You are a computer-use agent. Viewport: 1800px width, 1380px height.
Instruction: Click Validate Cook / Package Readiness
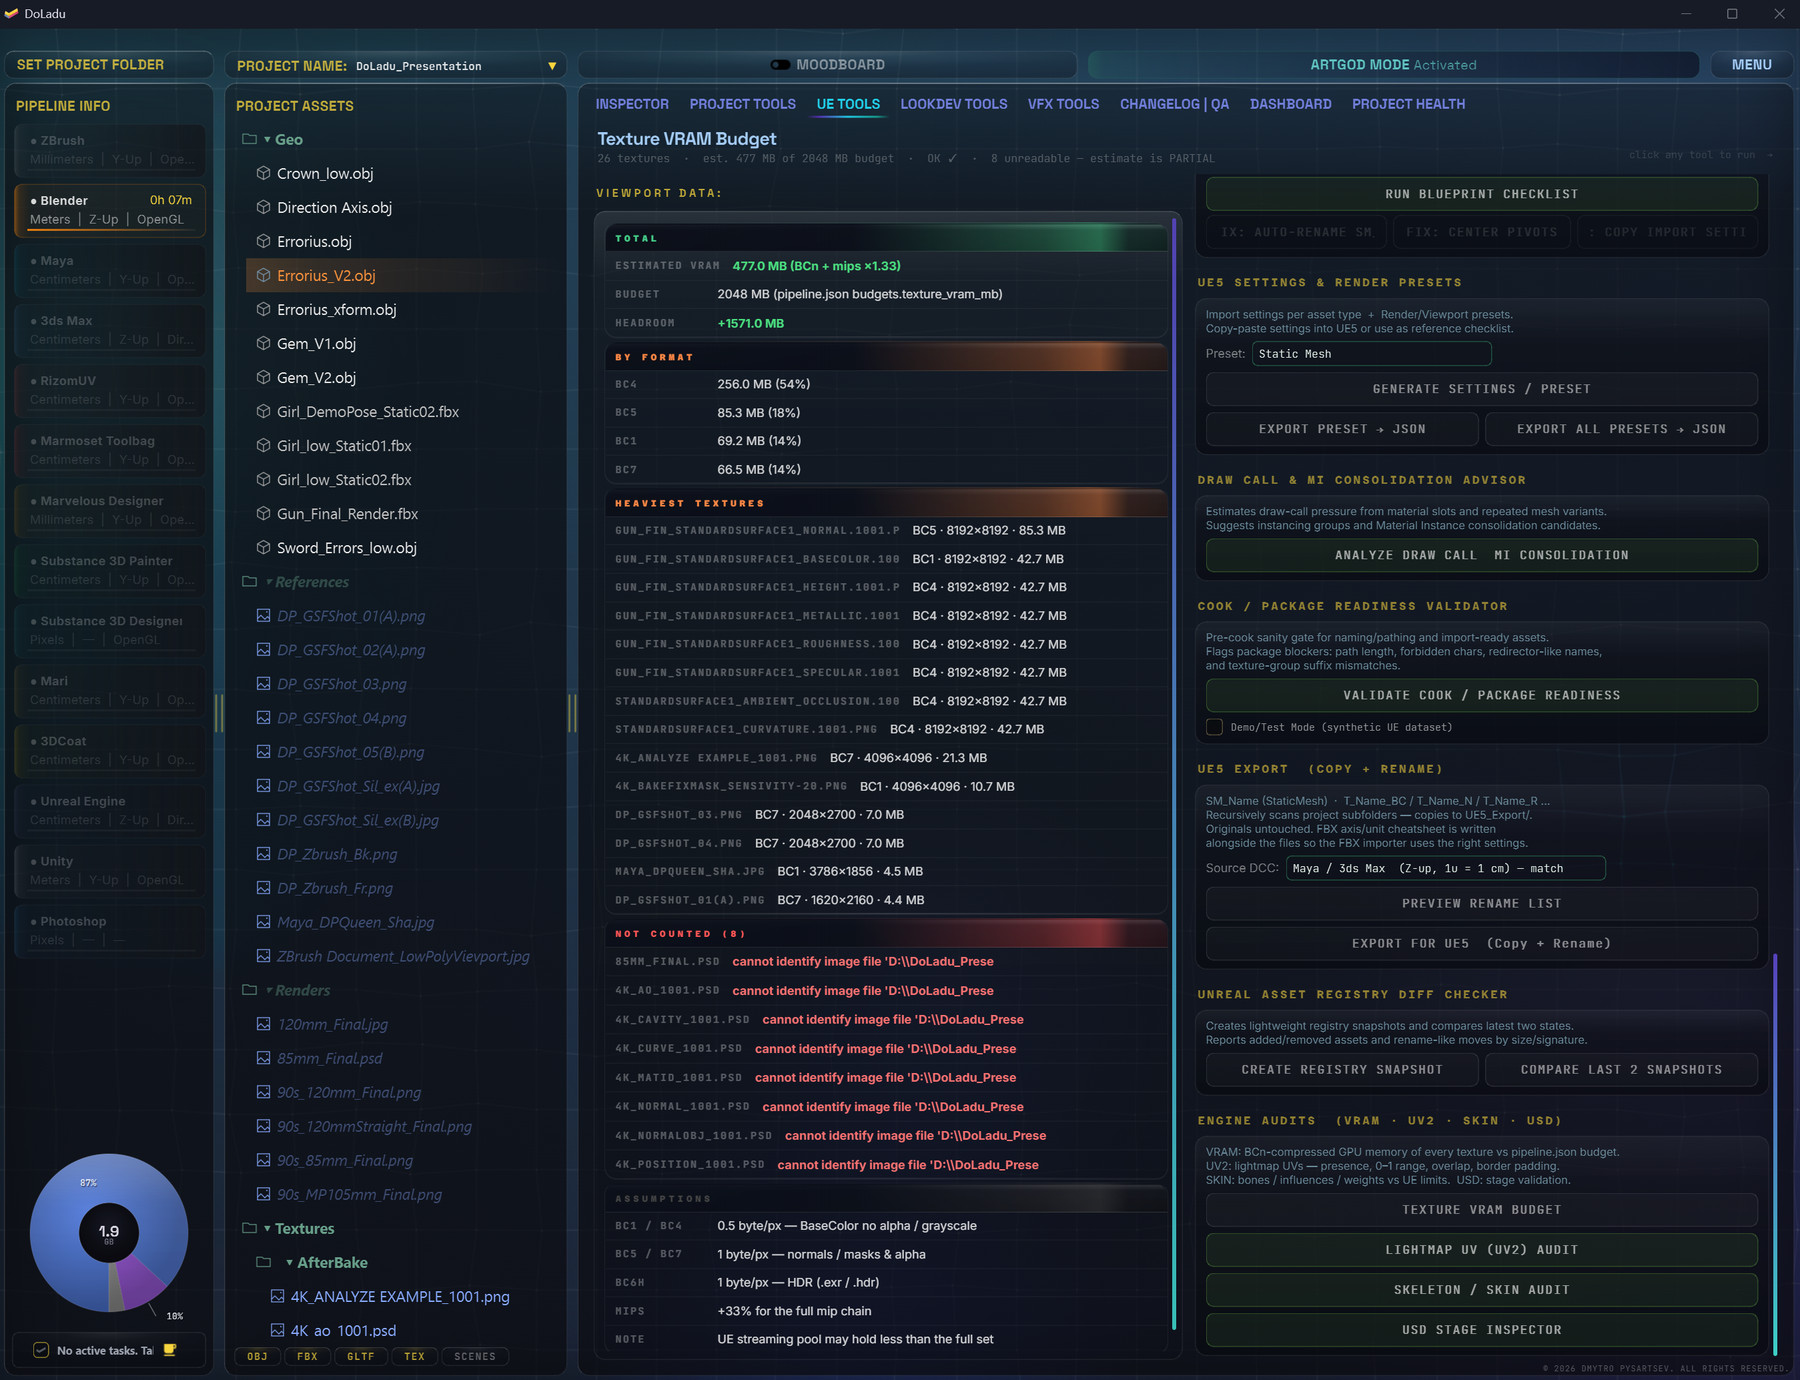[x=1481, y=695]
